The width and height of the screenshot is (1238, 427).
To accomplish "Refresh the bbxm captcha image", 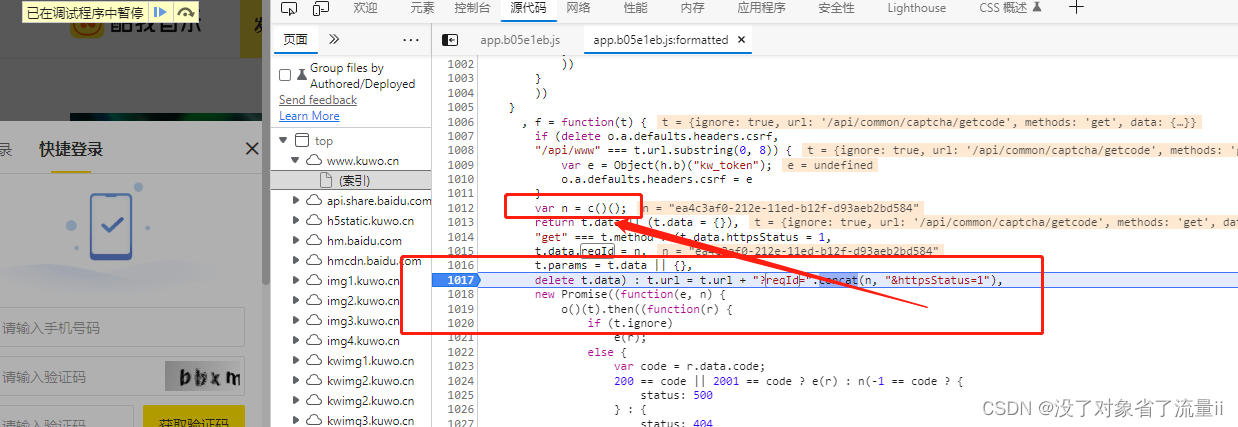I will click(x=205, y=377).
